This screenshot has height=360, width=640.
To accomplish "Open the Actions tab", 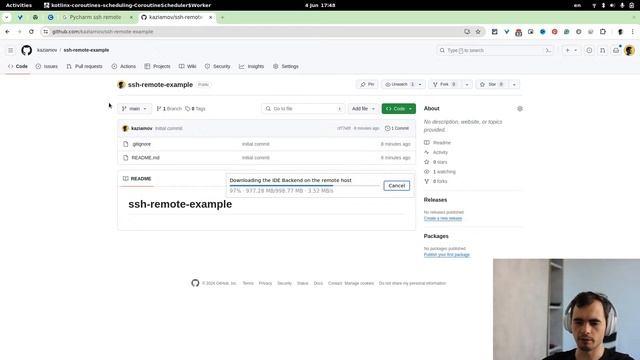I will click(x=124, y=66).
